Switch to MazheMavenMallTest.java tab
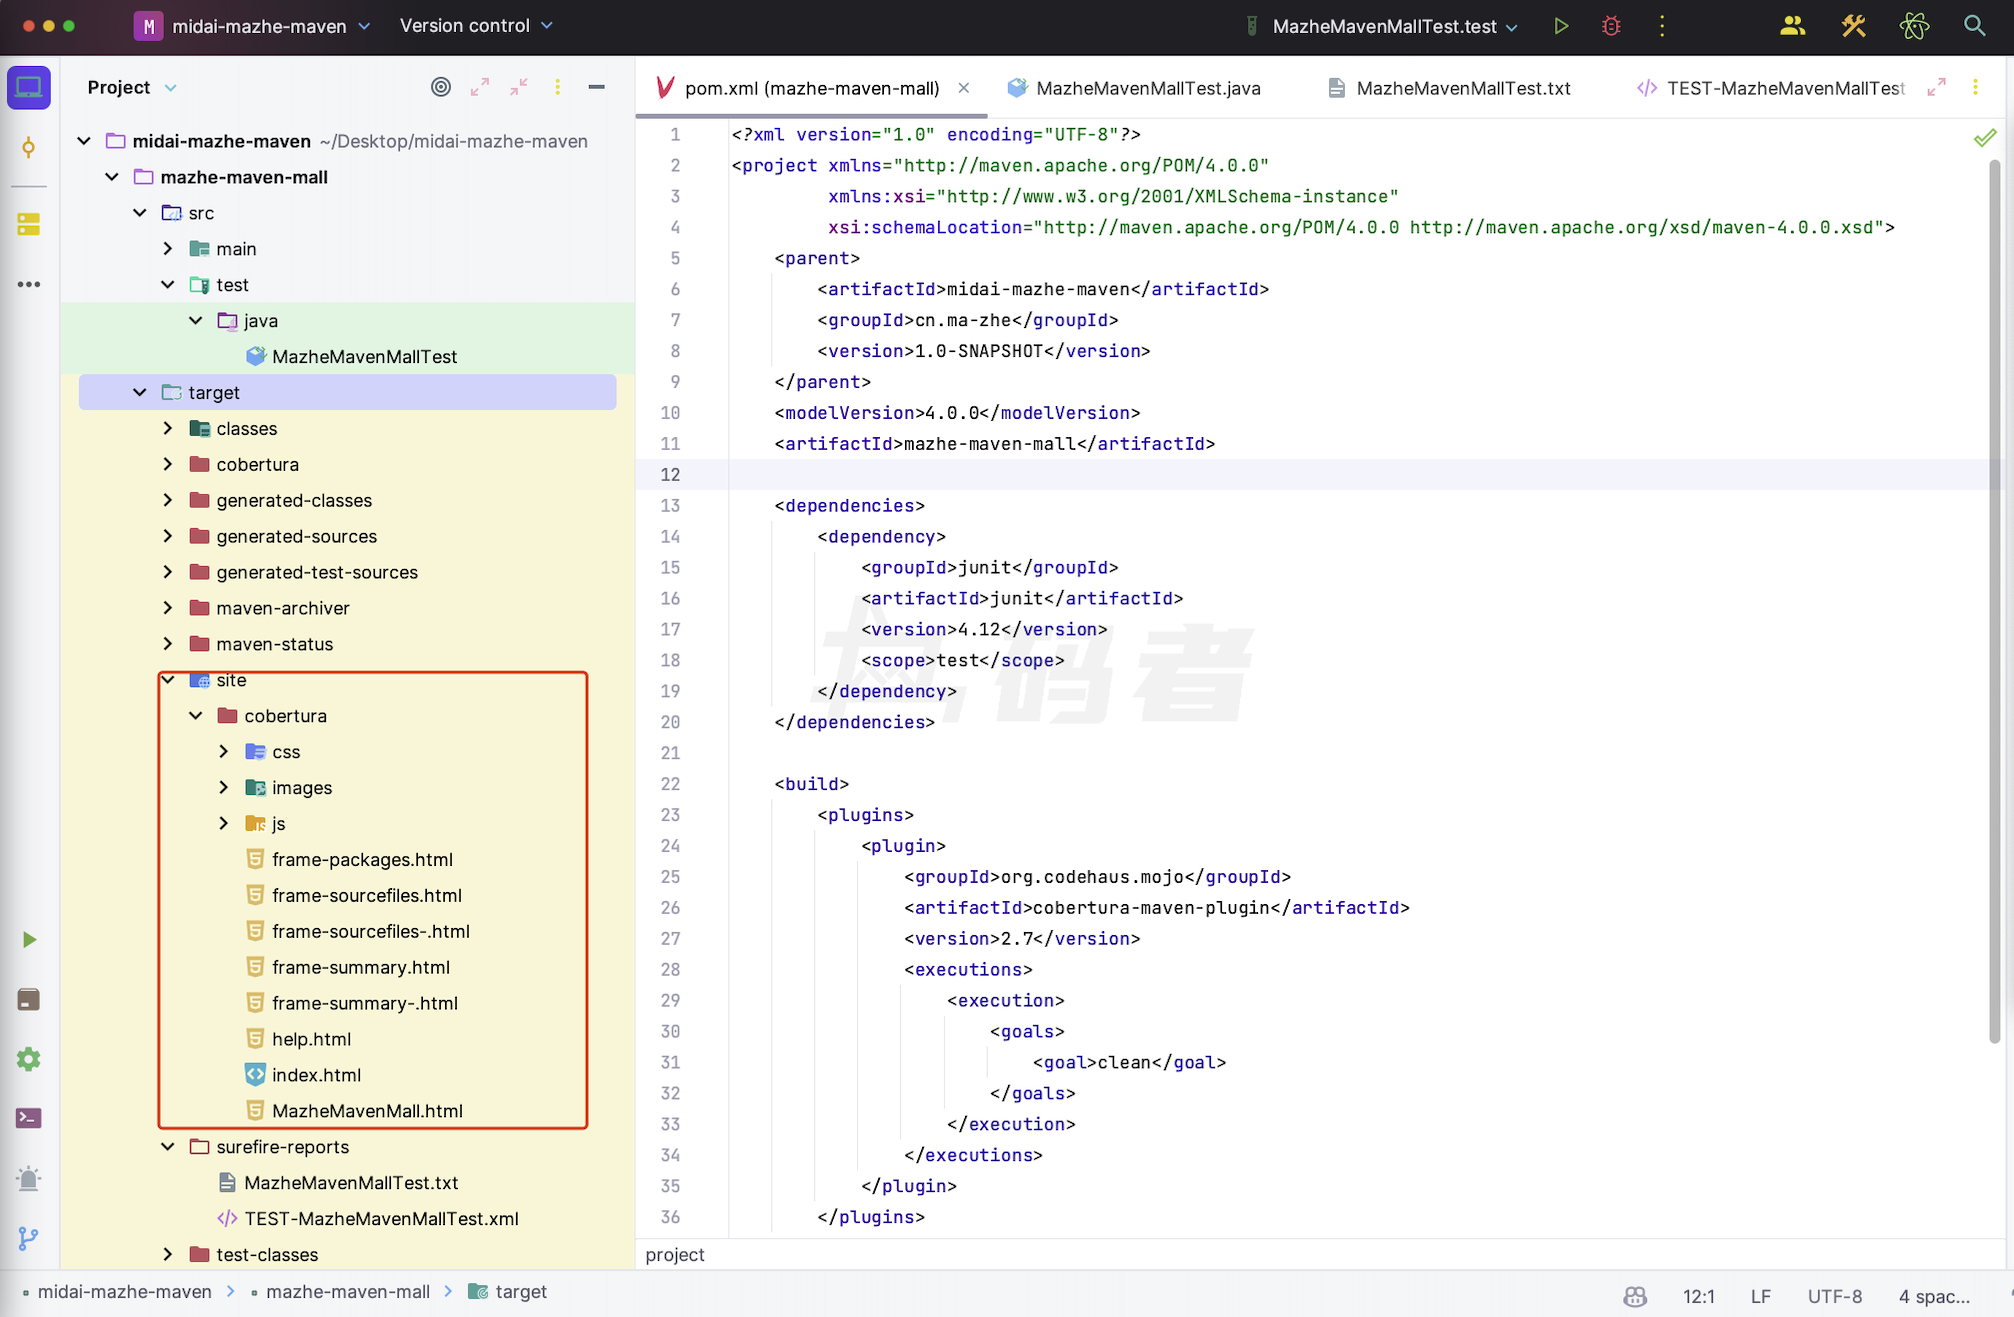The width and height of the screenshot is (2014, 1317). (1147, 88)
